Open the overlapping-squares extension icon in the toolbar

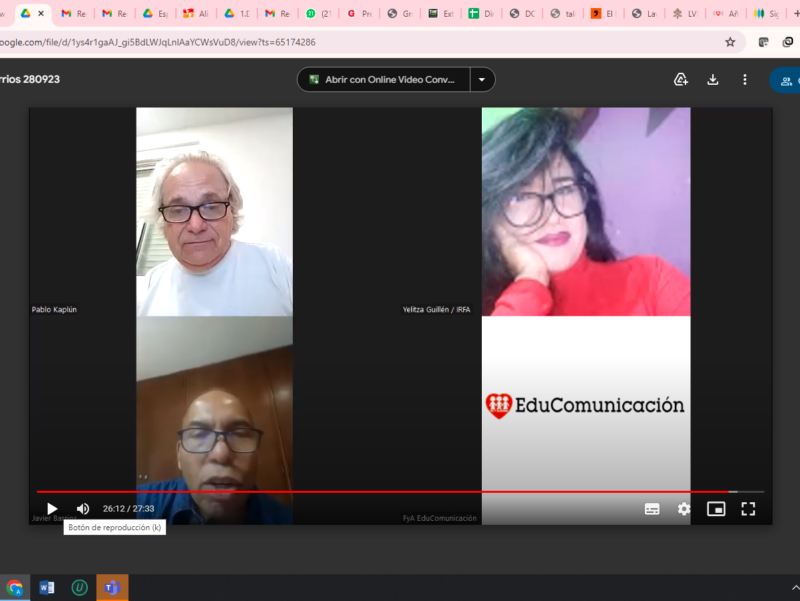coord(788,42)
